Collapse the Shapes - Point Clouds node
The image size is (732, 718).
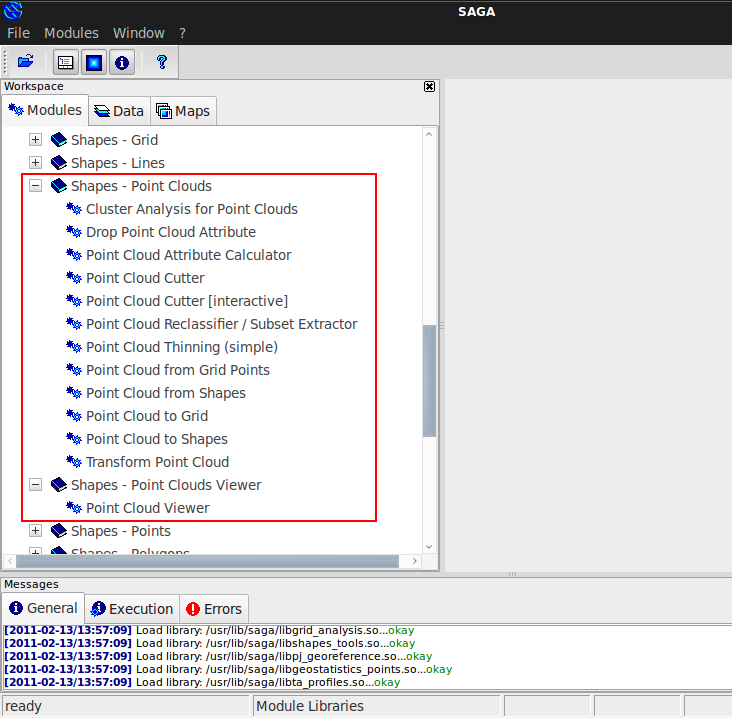(x=36, y=186)
